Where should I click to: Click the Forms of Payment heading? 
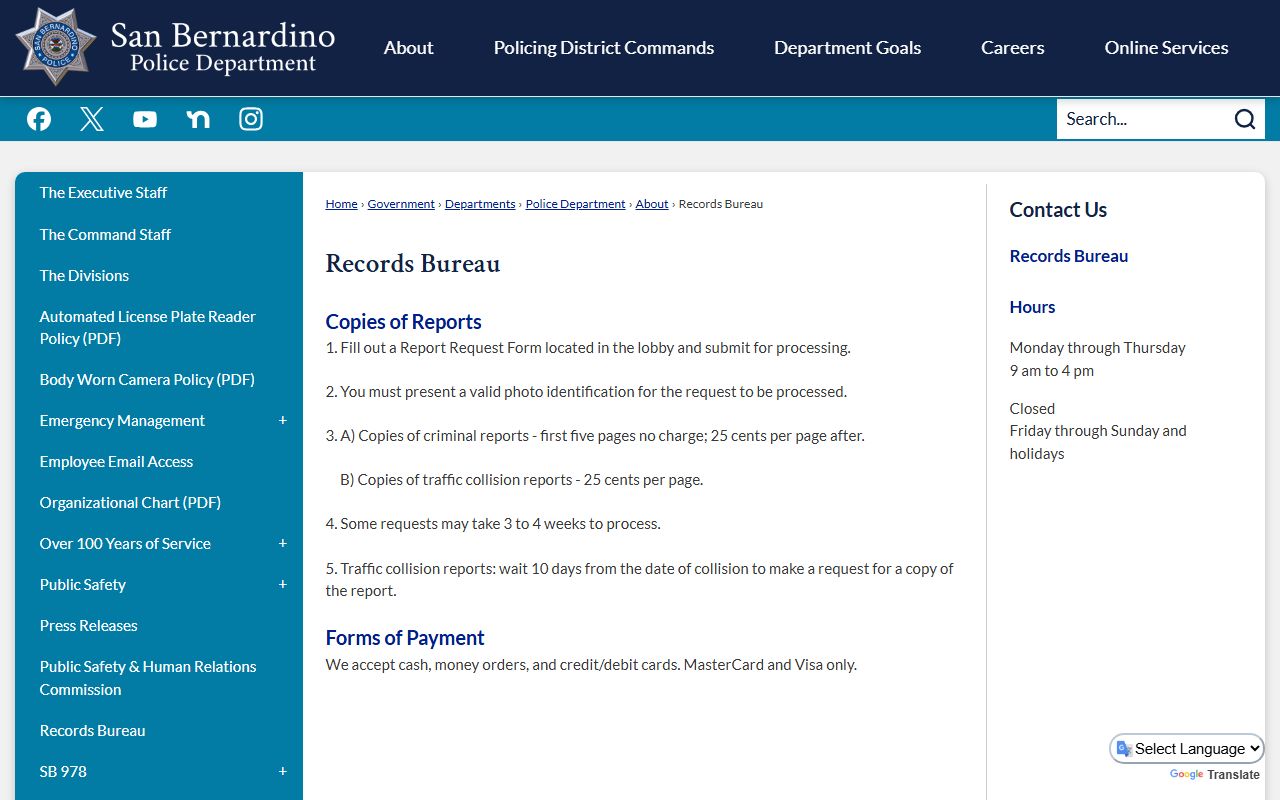click(x=405, y=638)
